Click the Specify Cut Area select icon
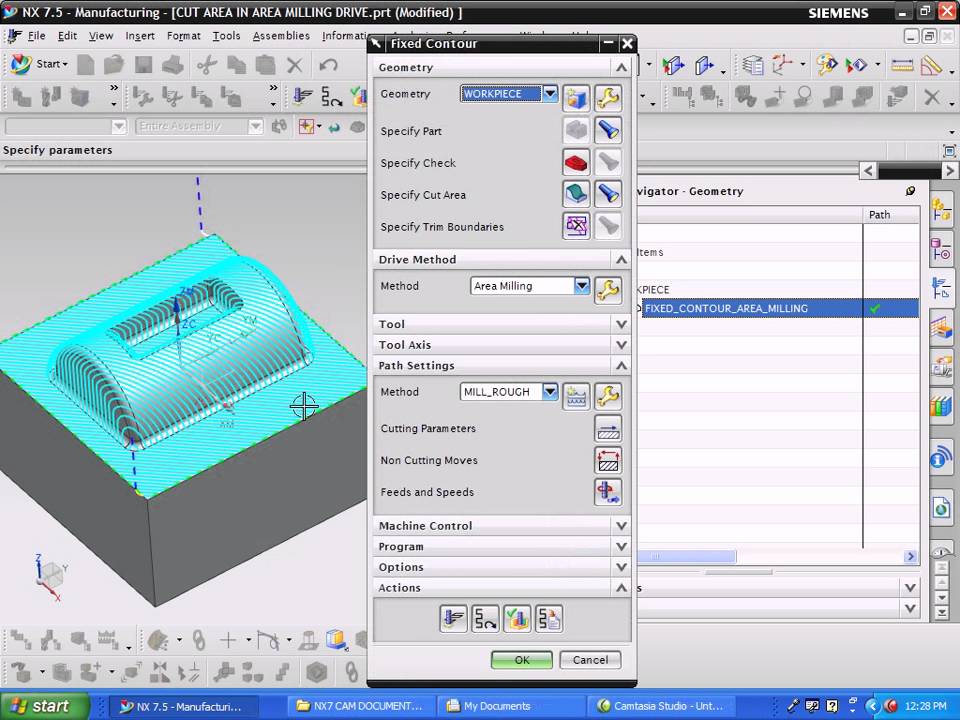The width and height of the screenshot is (960, 720). point(576,194)
